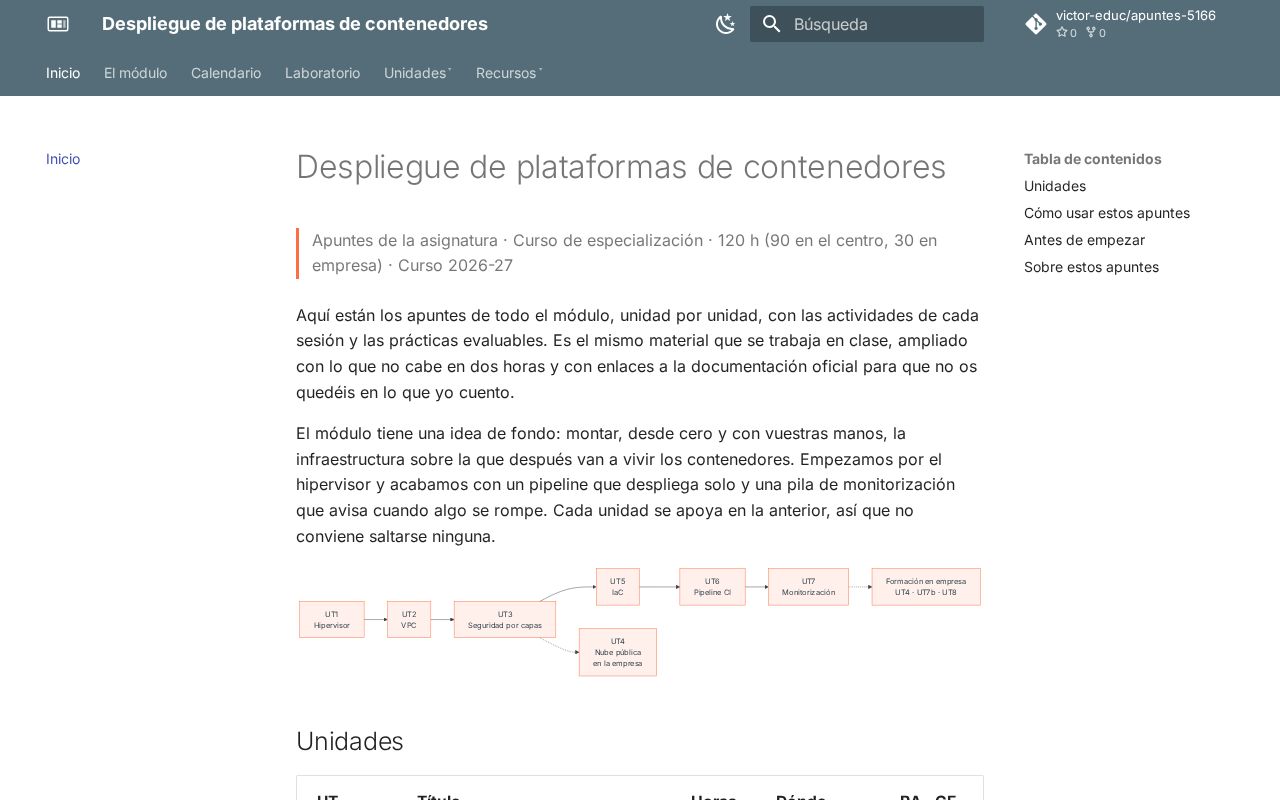Click the Unidades section heading
The width and height of the screenshot is (1280, 800).
(350, 741)
